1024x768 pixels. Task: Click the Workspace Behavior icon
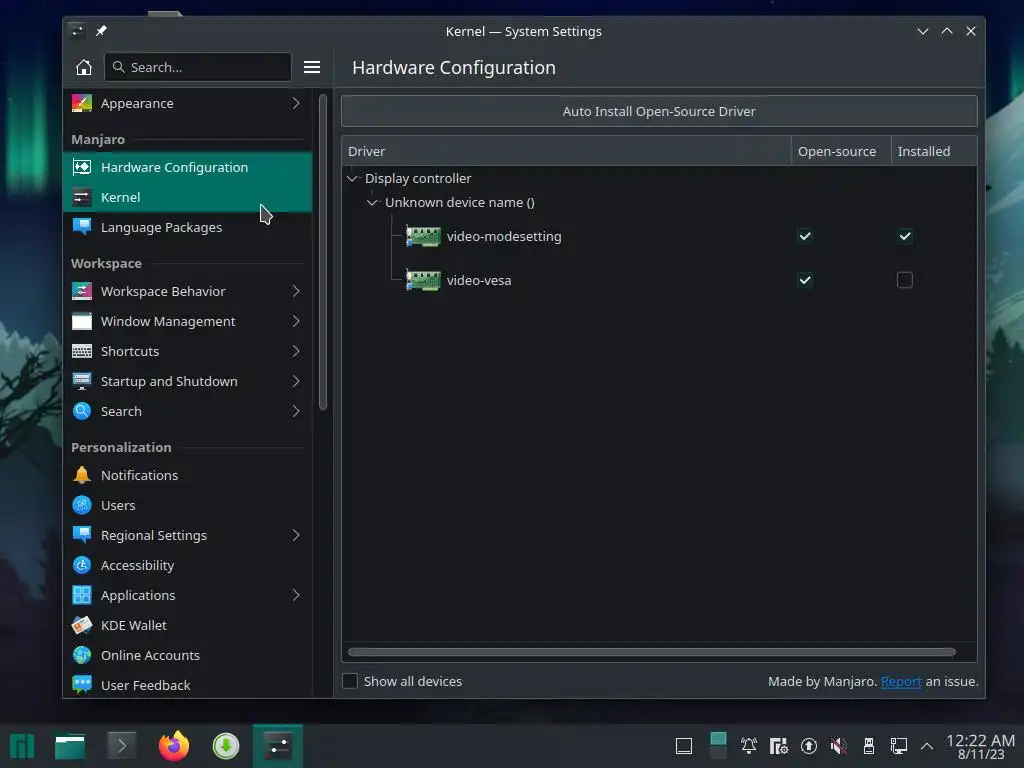click(82, 291)
